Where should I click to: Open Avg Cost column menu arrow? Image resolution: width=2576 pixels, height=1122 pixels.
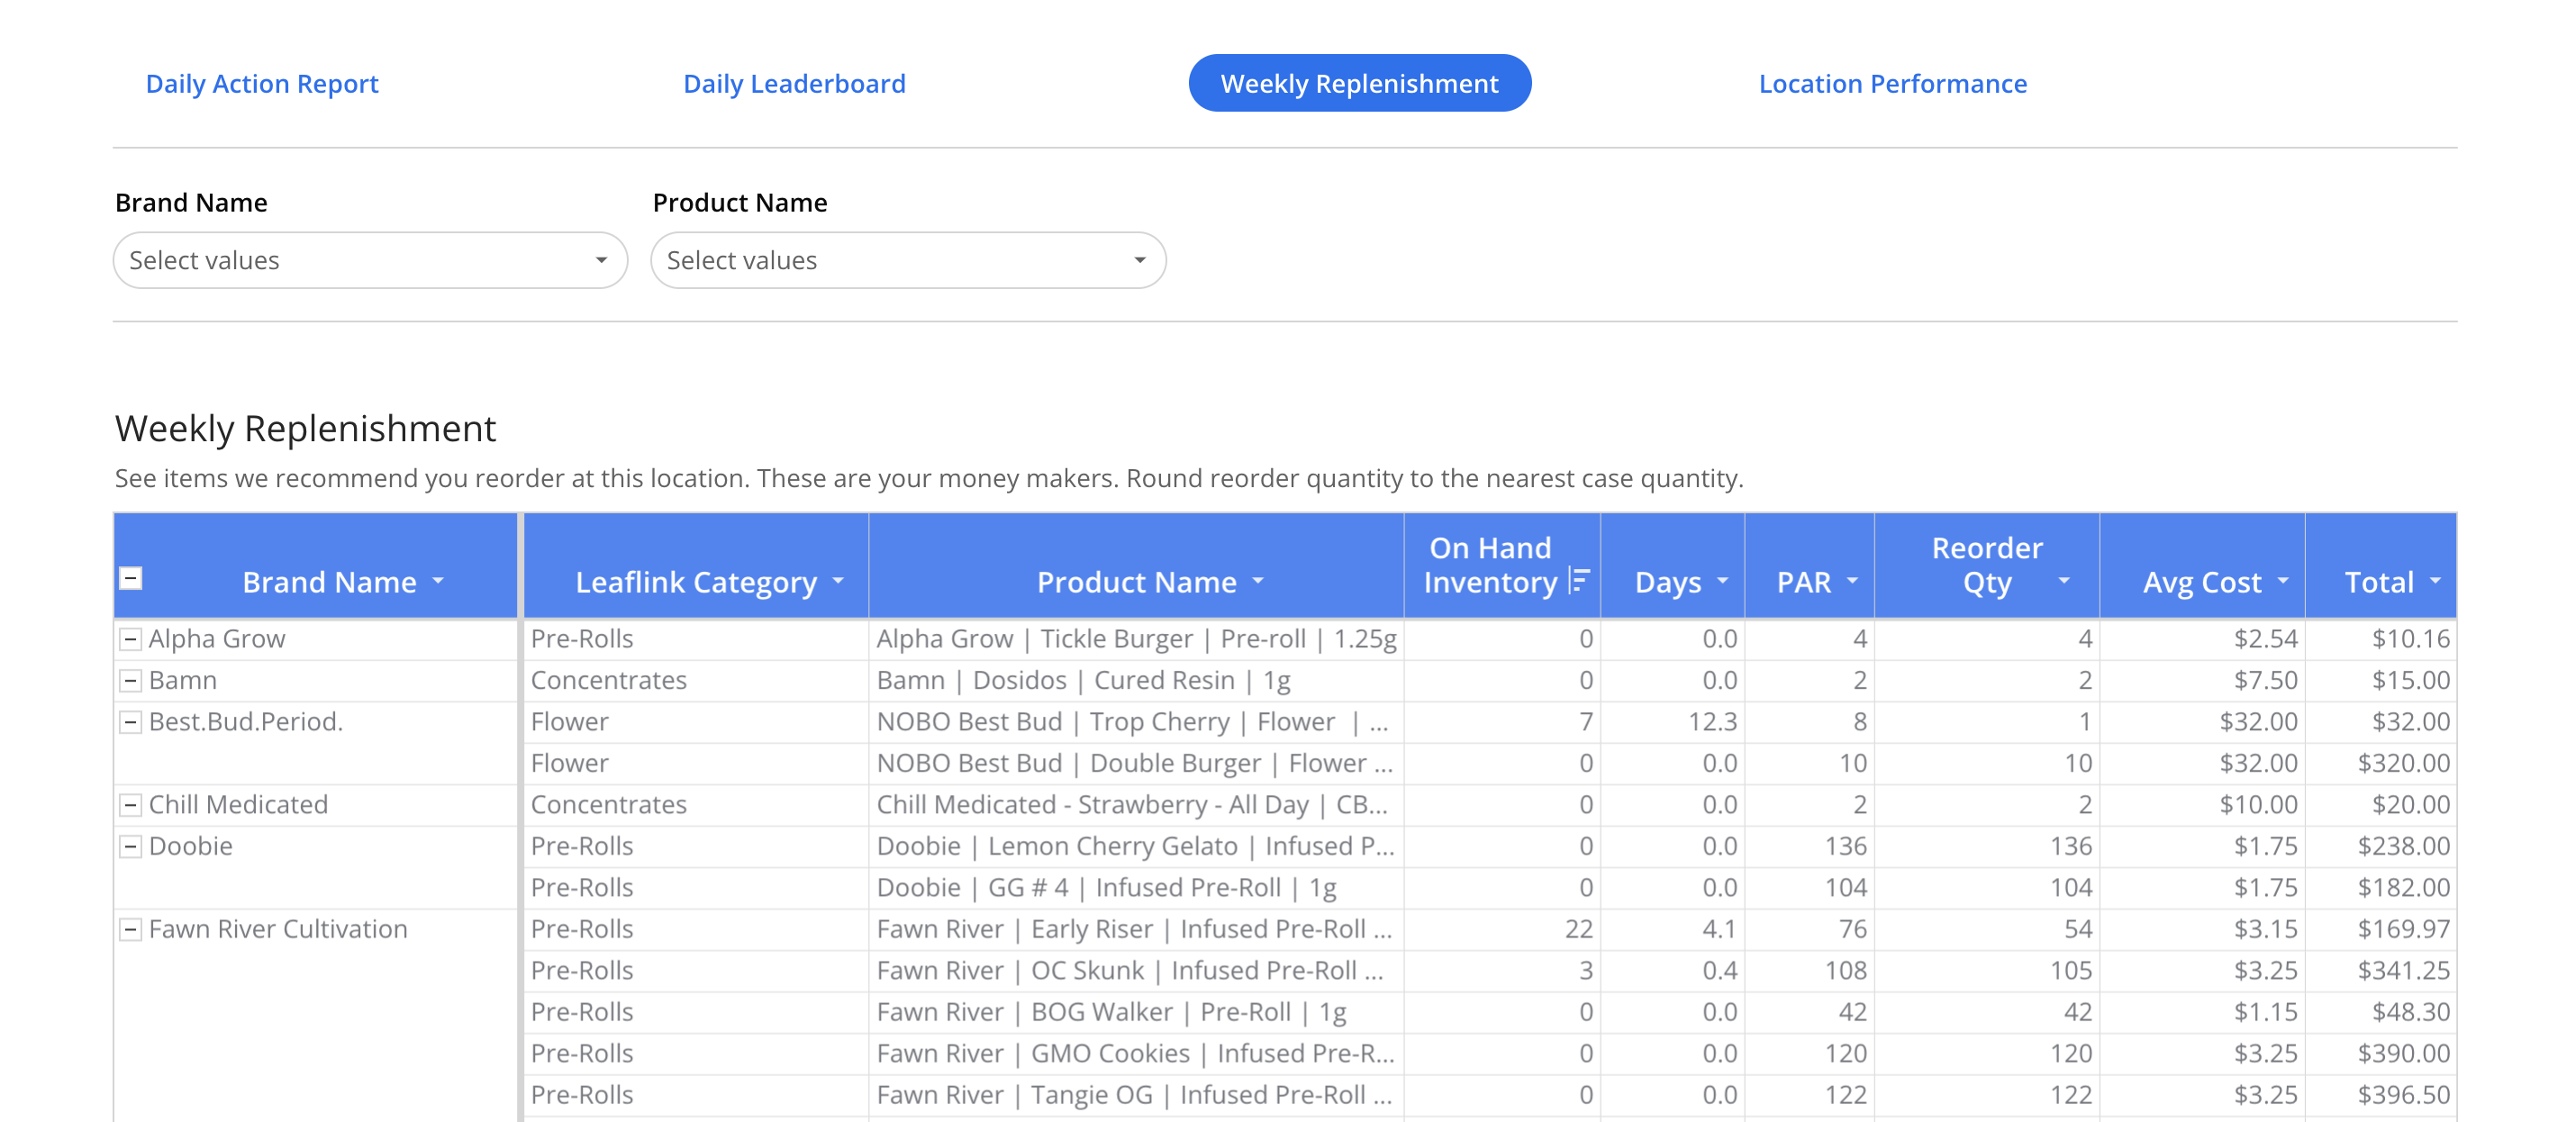(x=2283, y=581)
